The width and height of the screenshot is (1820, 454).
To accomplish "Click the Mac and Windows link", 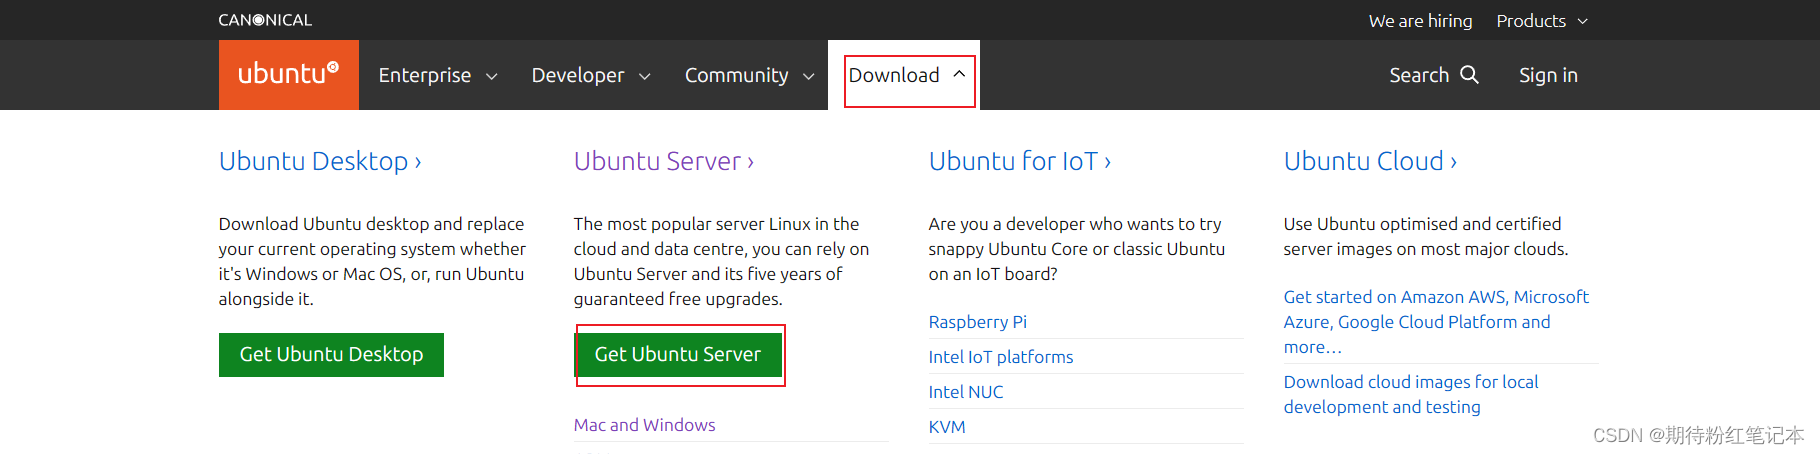I will (x=644, y=425).
